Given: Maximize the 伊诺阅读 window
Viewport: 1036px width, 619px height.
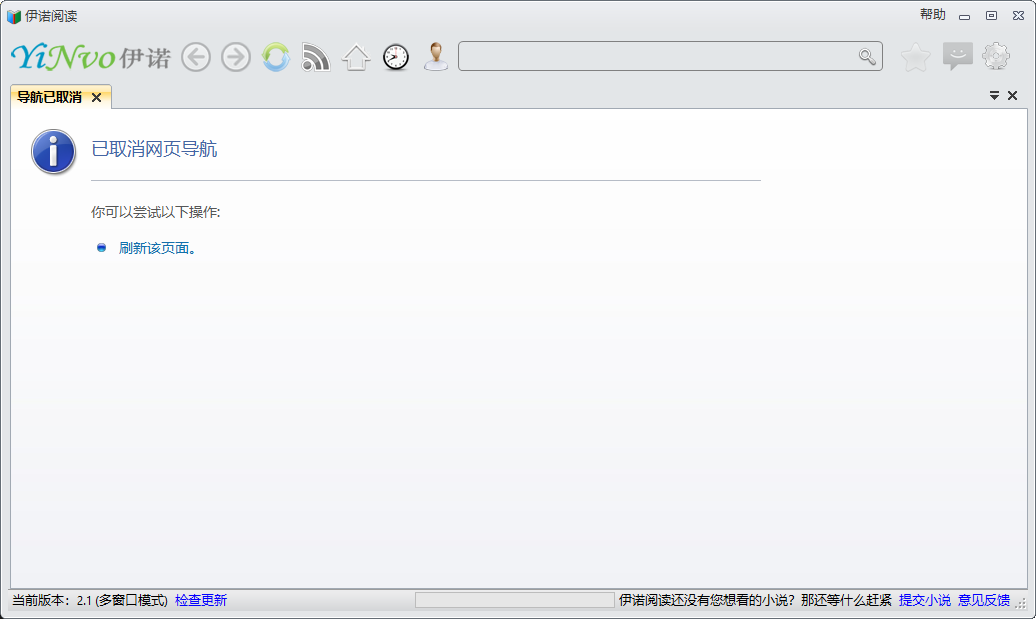Looking at the screenshot, I should tap(991, 16).
